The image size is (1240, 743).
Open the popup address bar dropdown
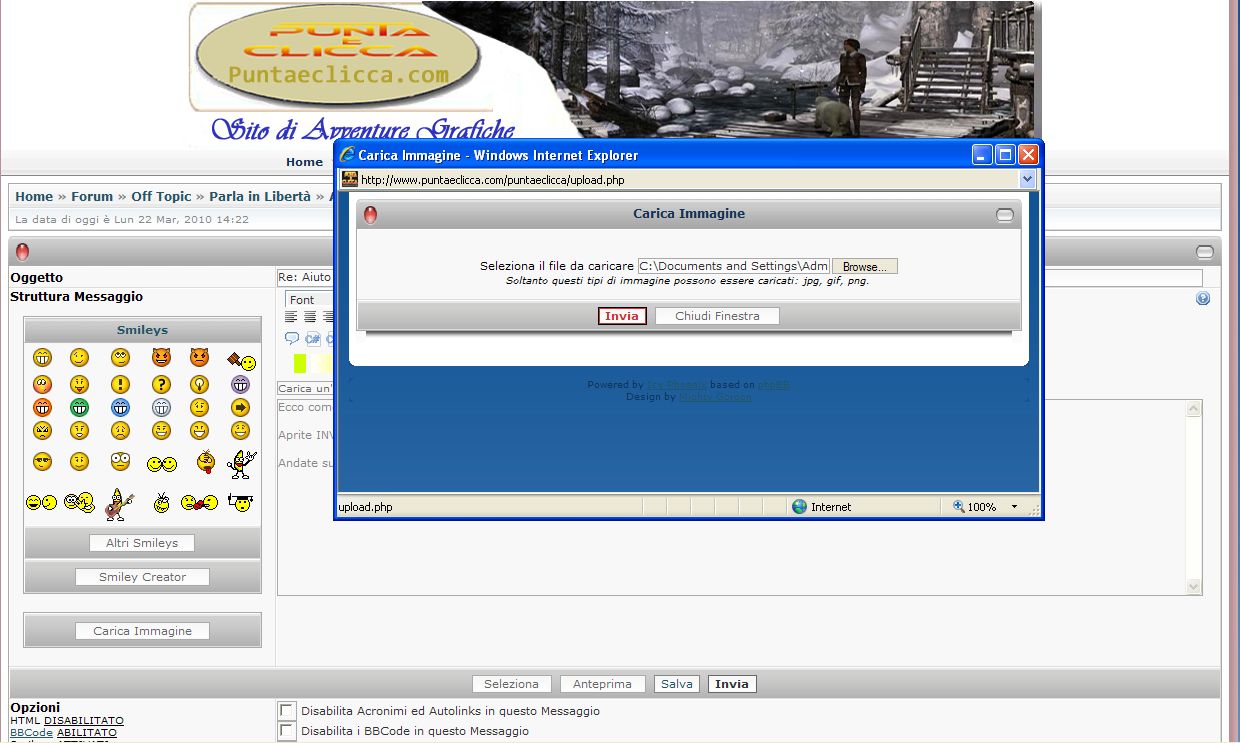pyautogui.click(x=1027, y=180)
